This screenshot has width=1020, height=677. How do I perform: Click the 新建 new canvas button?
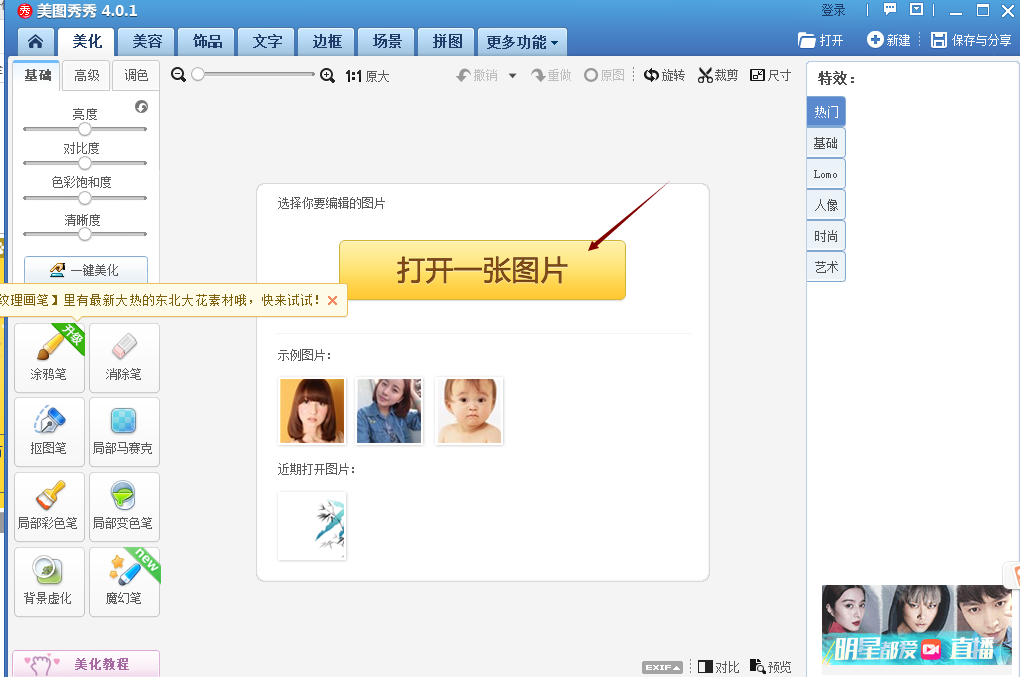tap(889, 40)
